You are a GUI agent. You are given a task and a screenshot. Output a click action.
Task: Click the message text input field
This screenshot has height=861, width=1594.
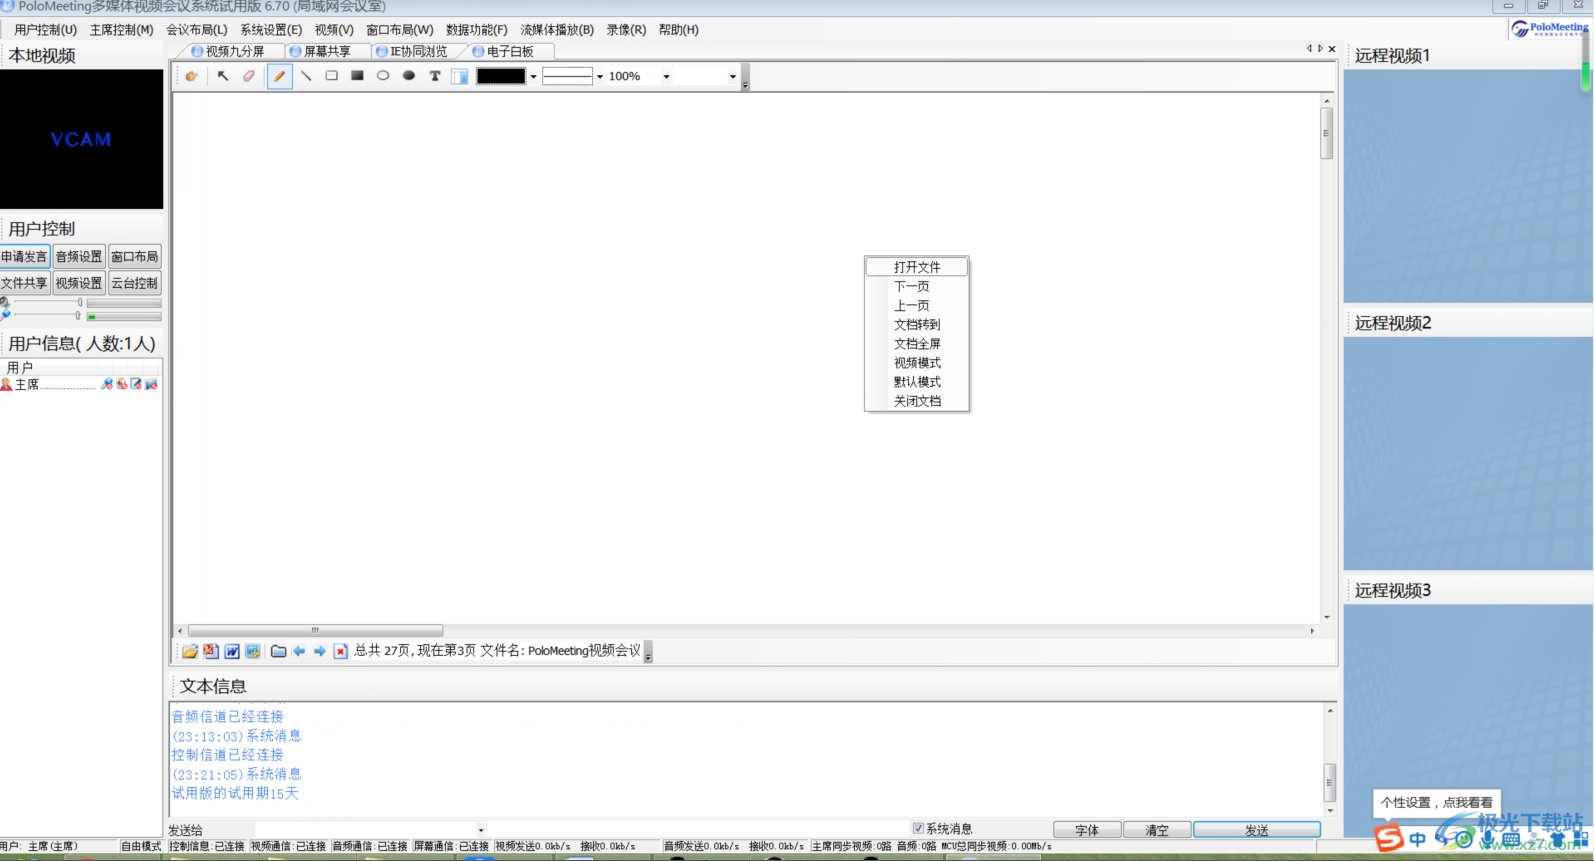point(698,829)
